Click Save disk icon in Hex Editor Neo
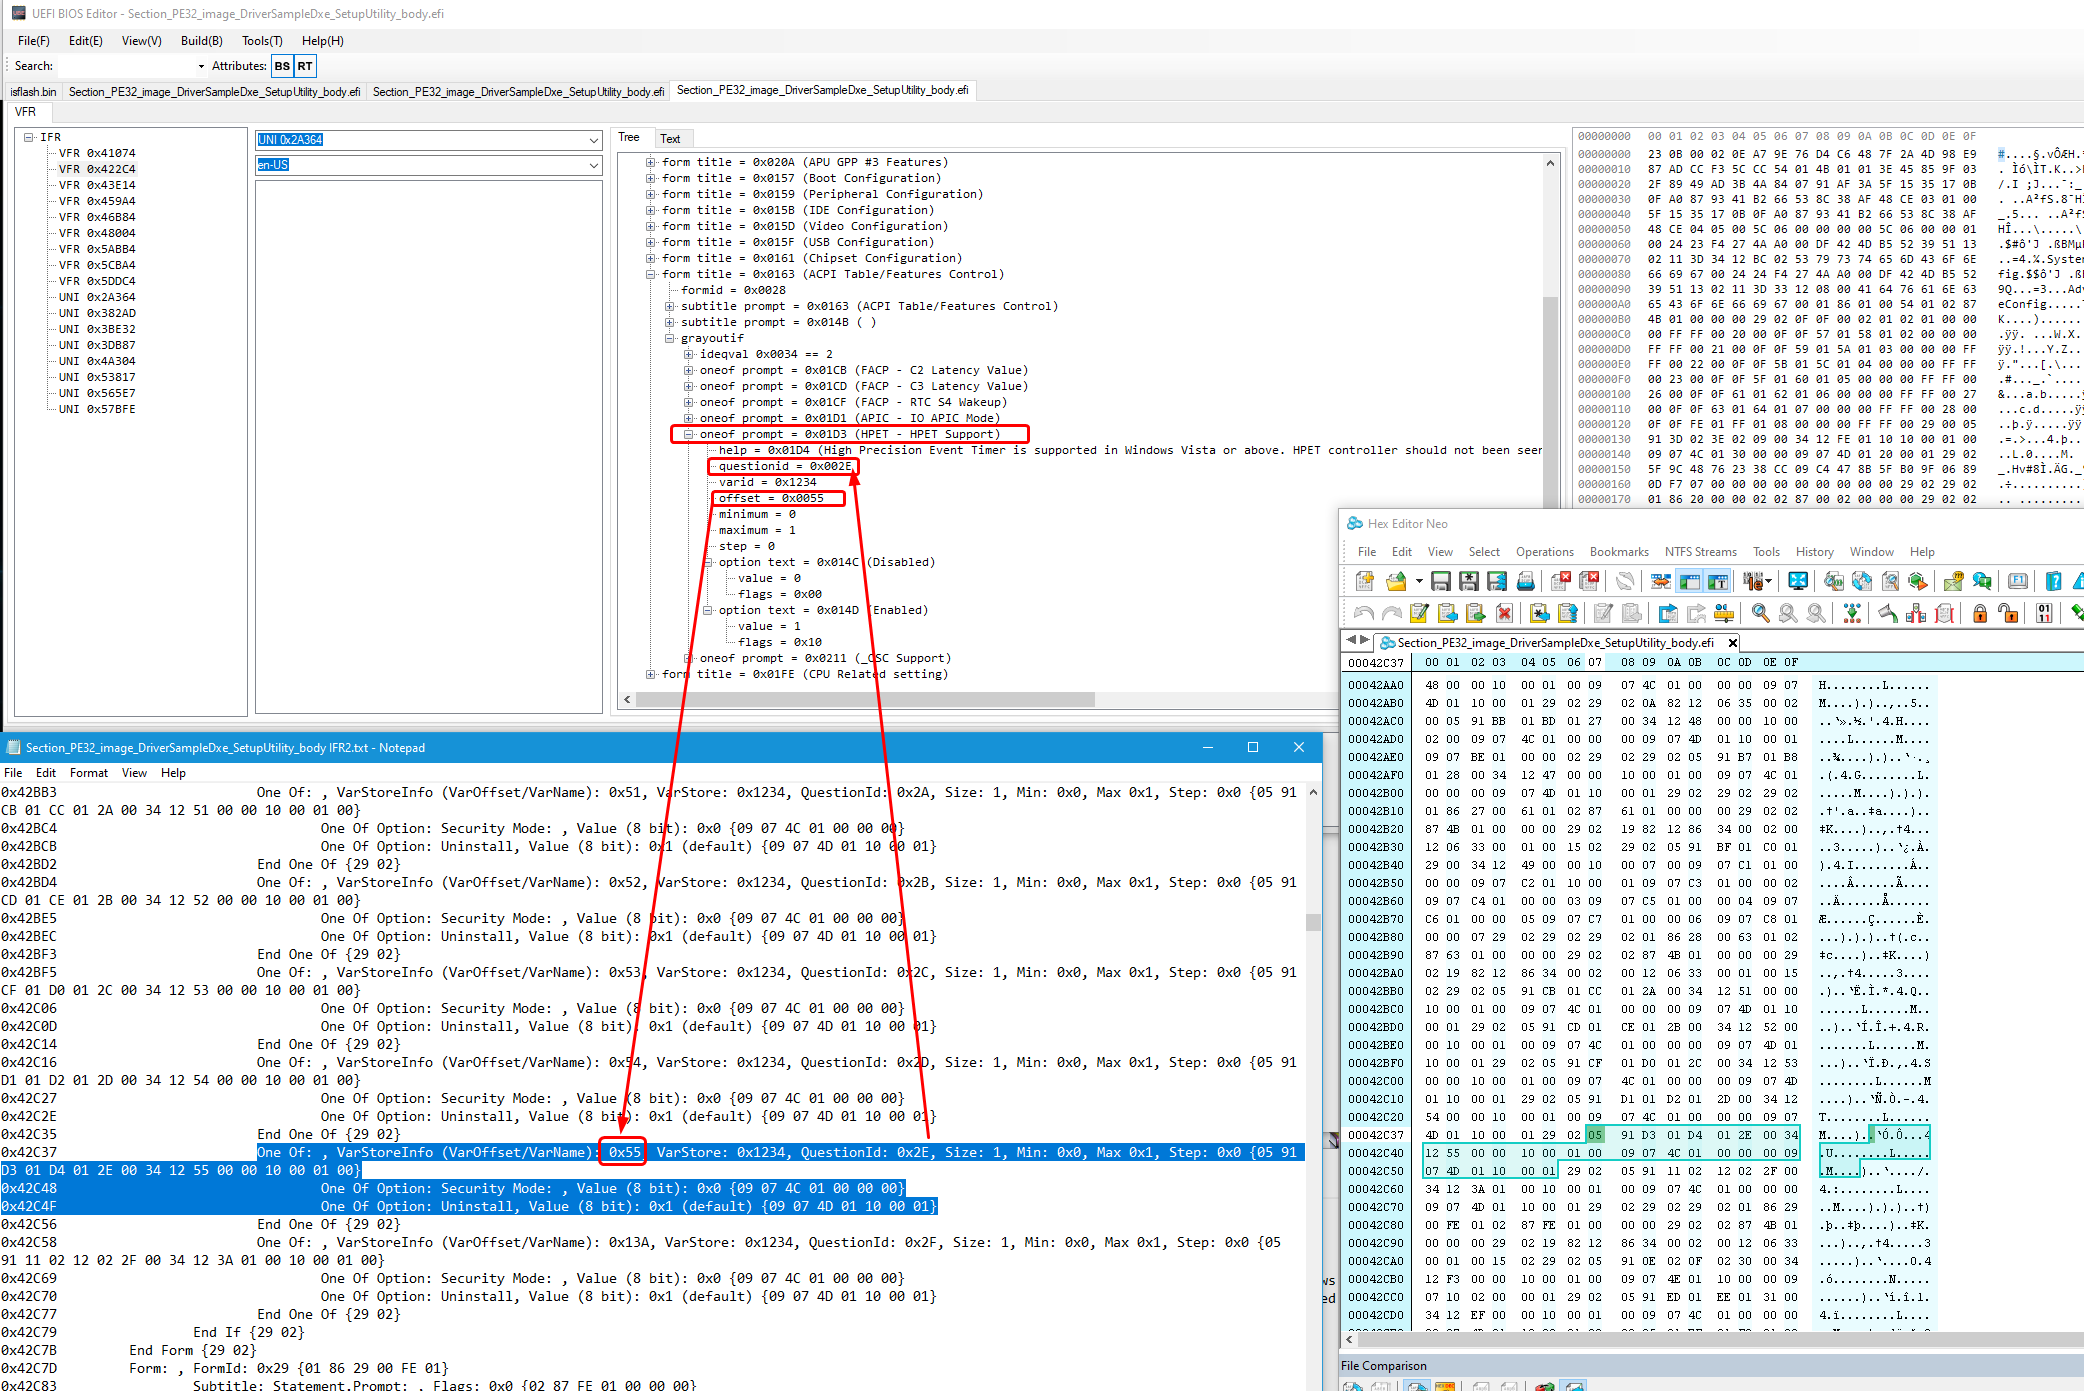Image resolution: width=2084 pixels, height=1391 pixels. click(1441, 581)
